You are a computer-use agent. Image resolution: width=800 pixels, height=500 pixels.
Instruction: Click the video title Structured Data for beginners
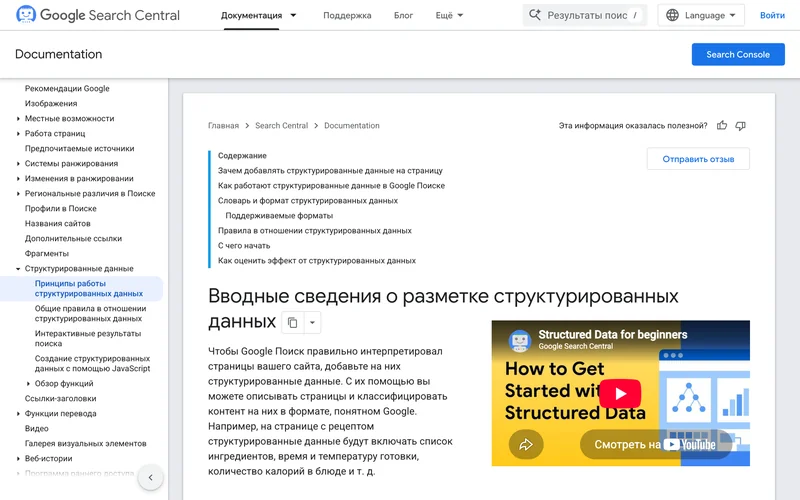(612, 335)
